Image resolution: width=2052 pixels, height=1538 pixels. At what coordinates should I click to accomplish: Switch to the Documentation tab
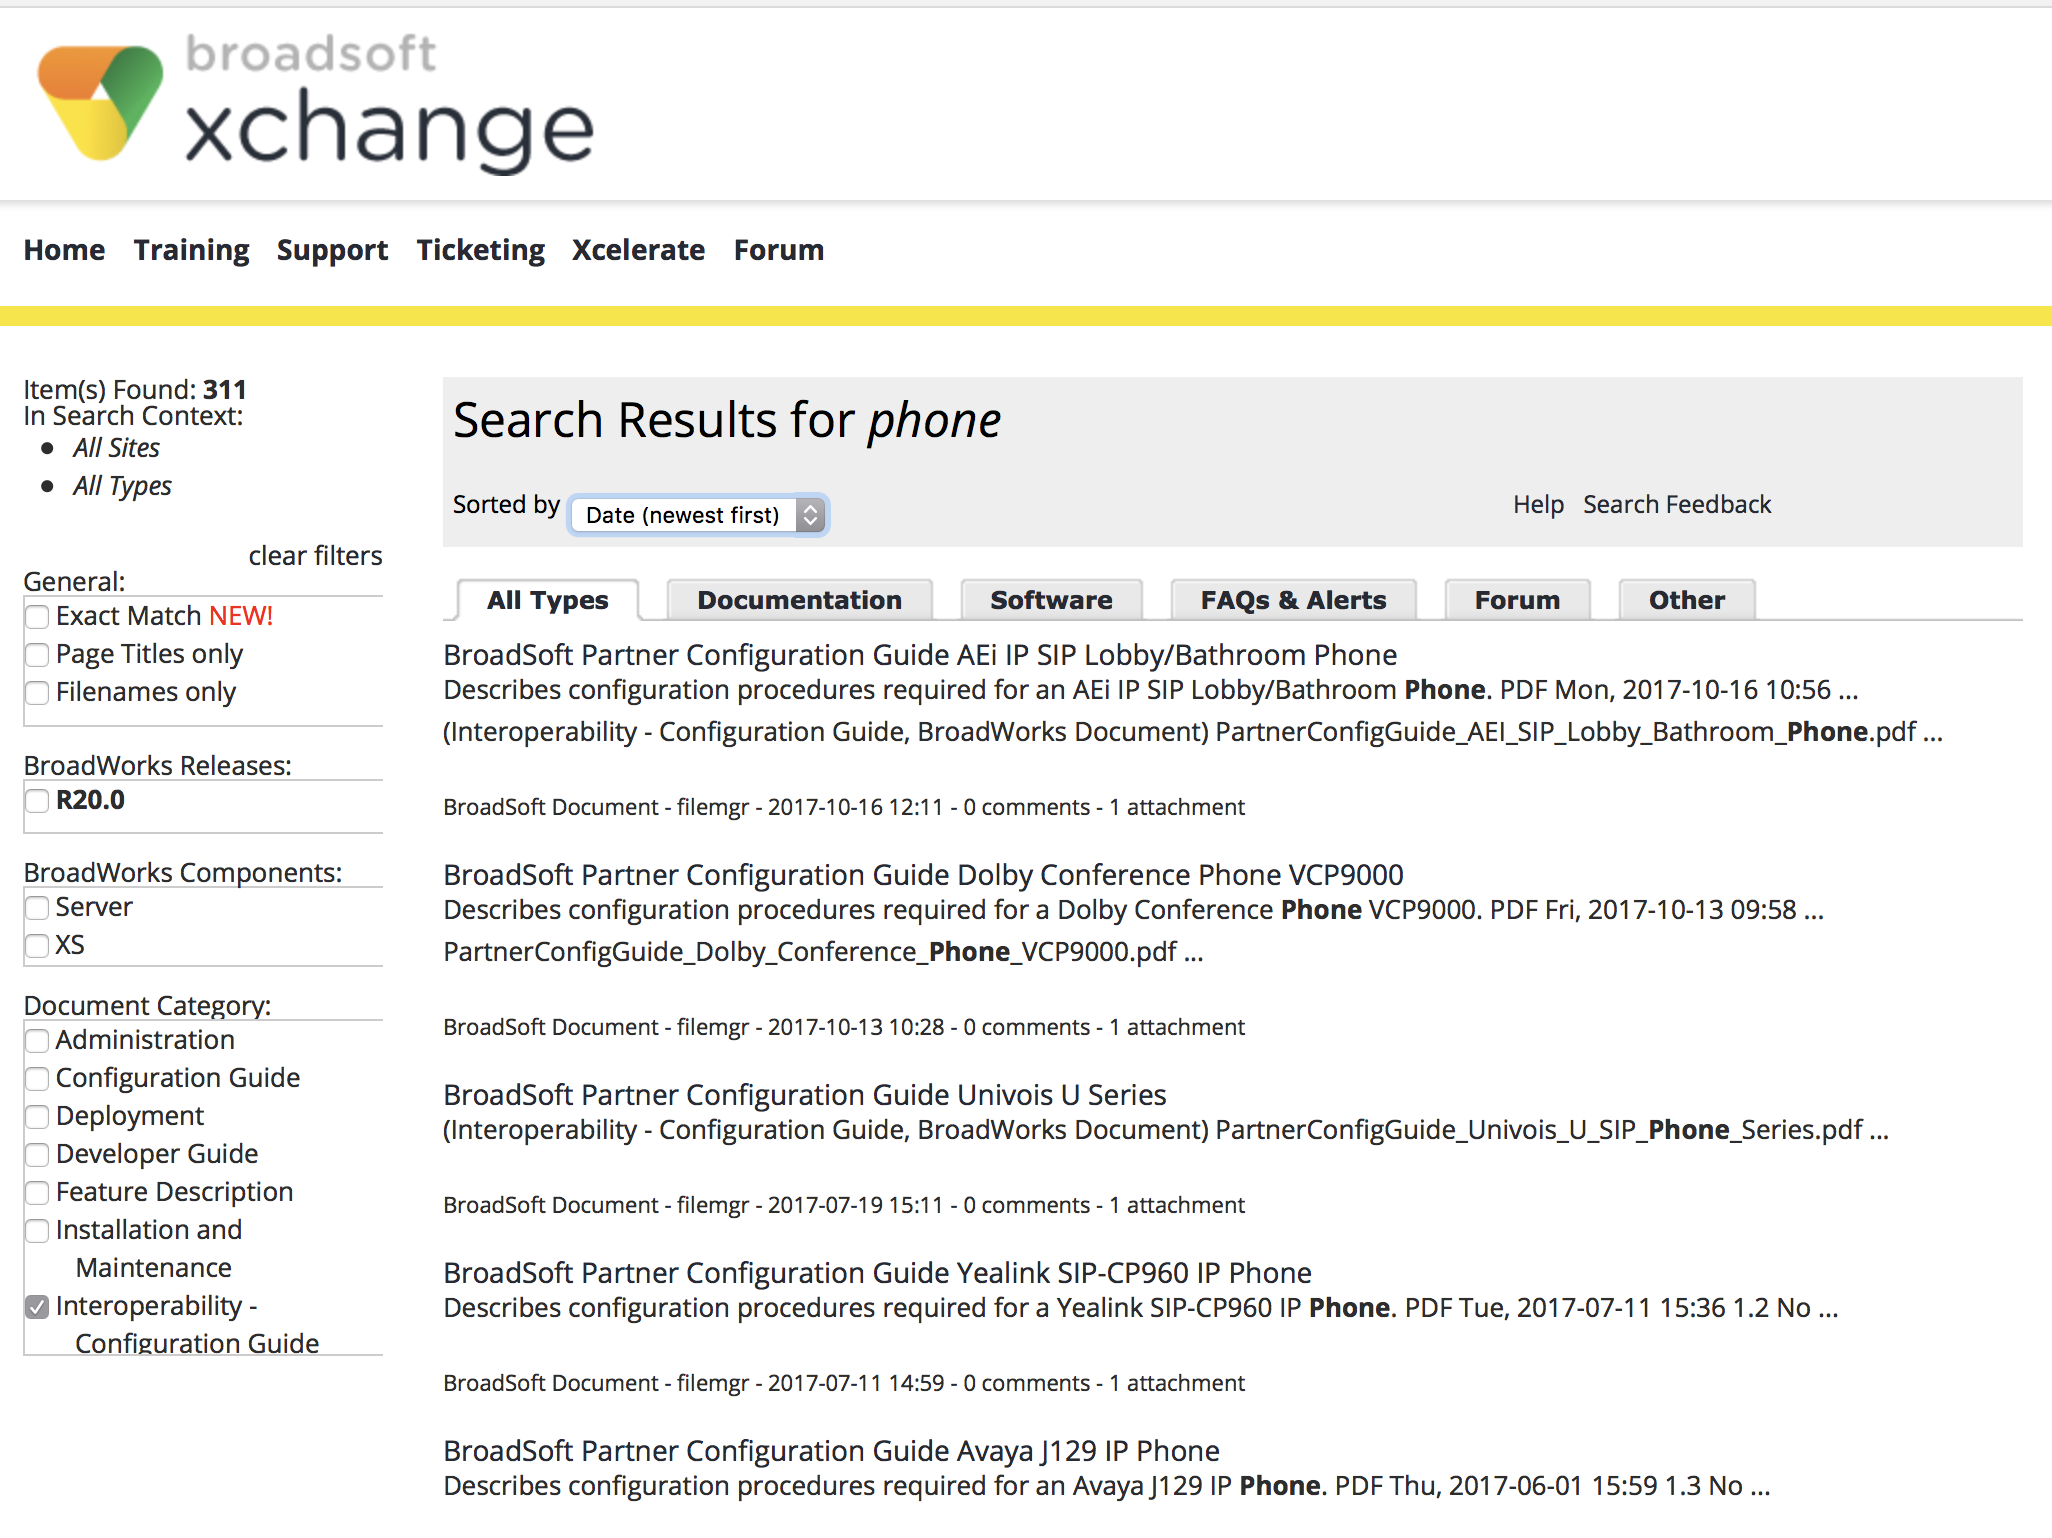799,600
